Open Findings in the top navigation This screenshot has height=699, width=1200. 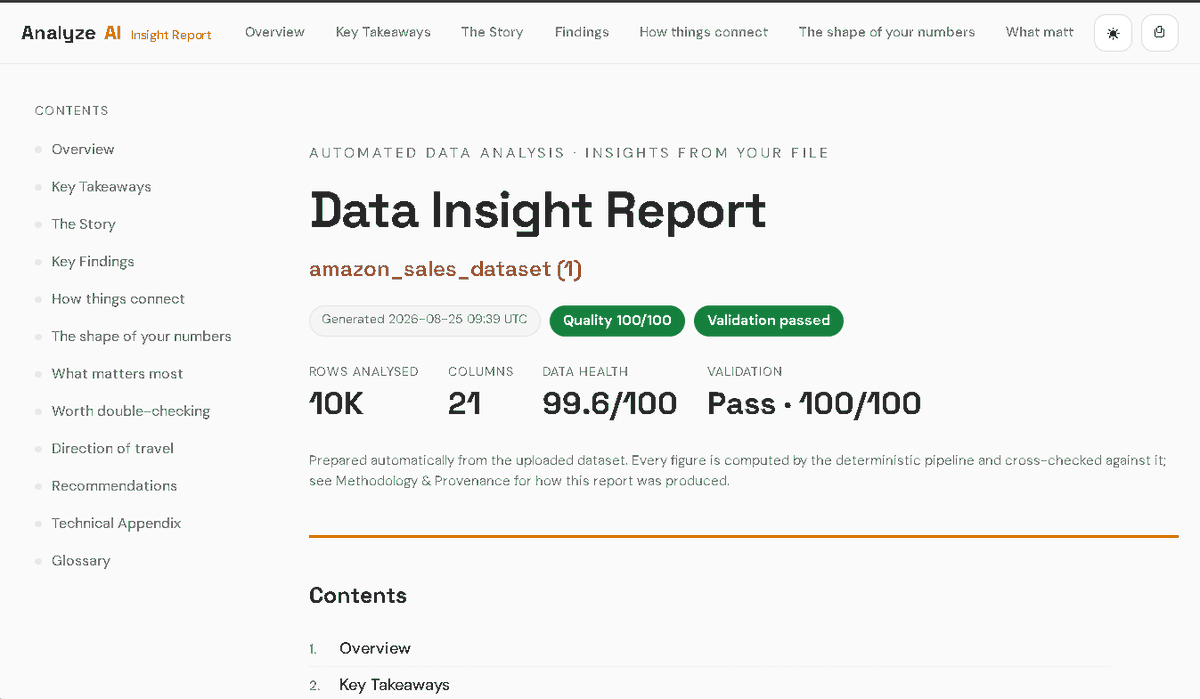(x=582, y=32)
